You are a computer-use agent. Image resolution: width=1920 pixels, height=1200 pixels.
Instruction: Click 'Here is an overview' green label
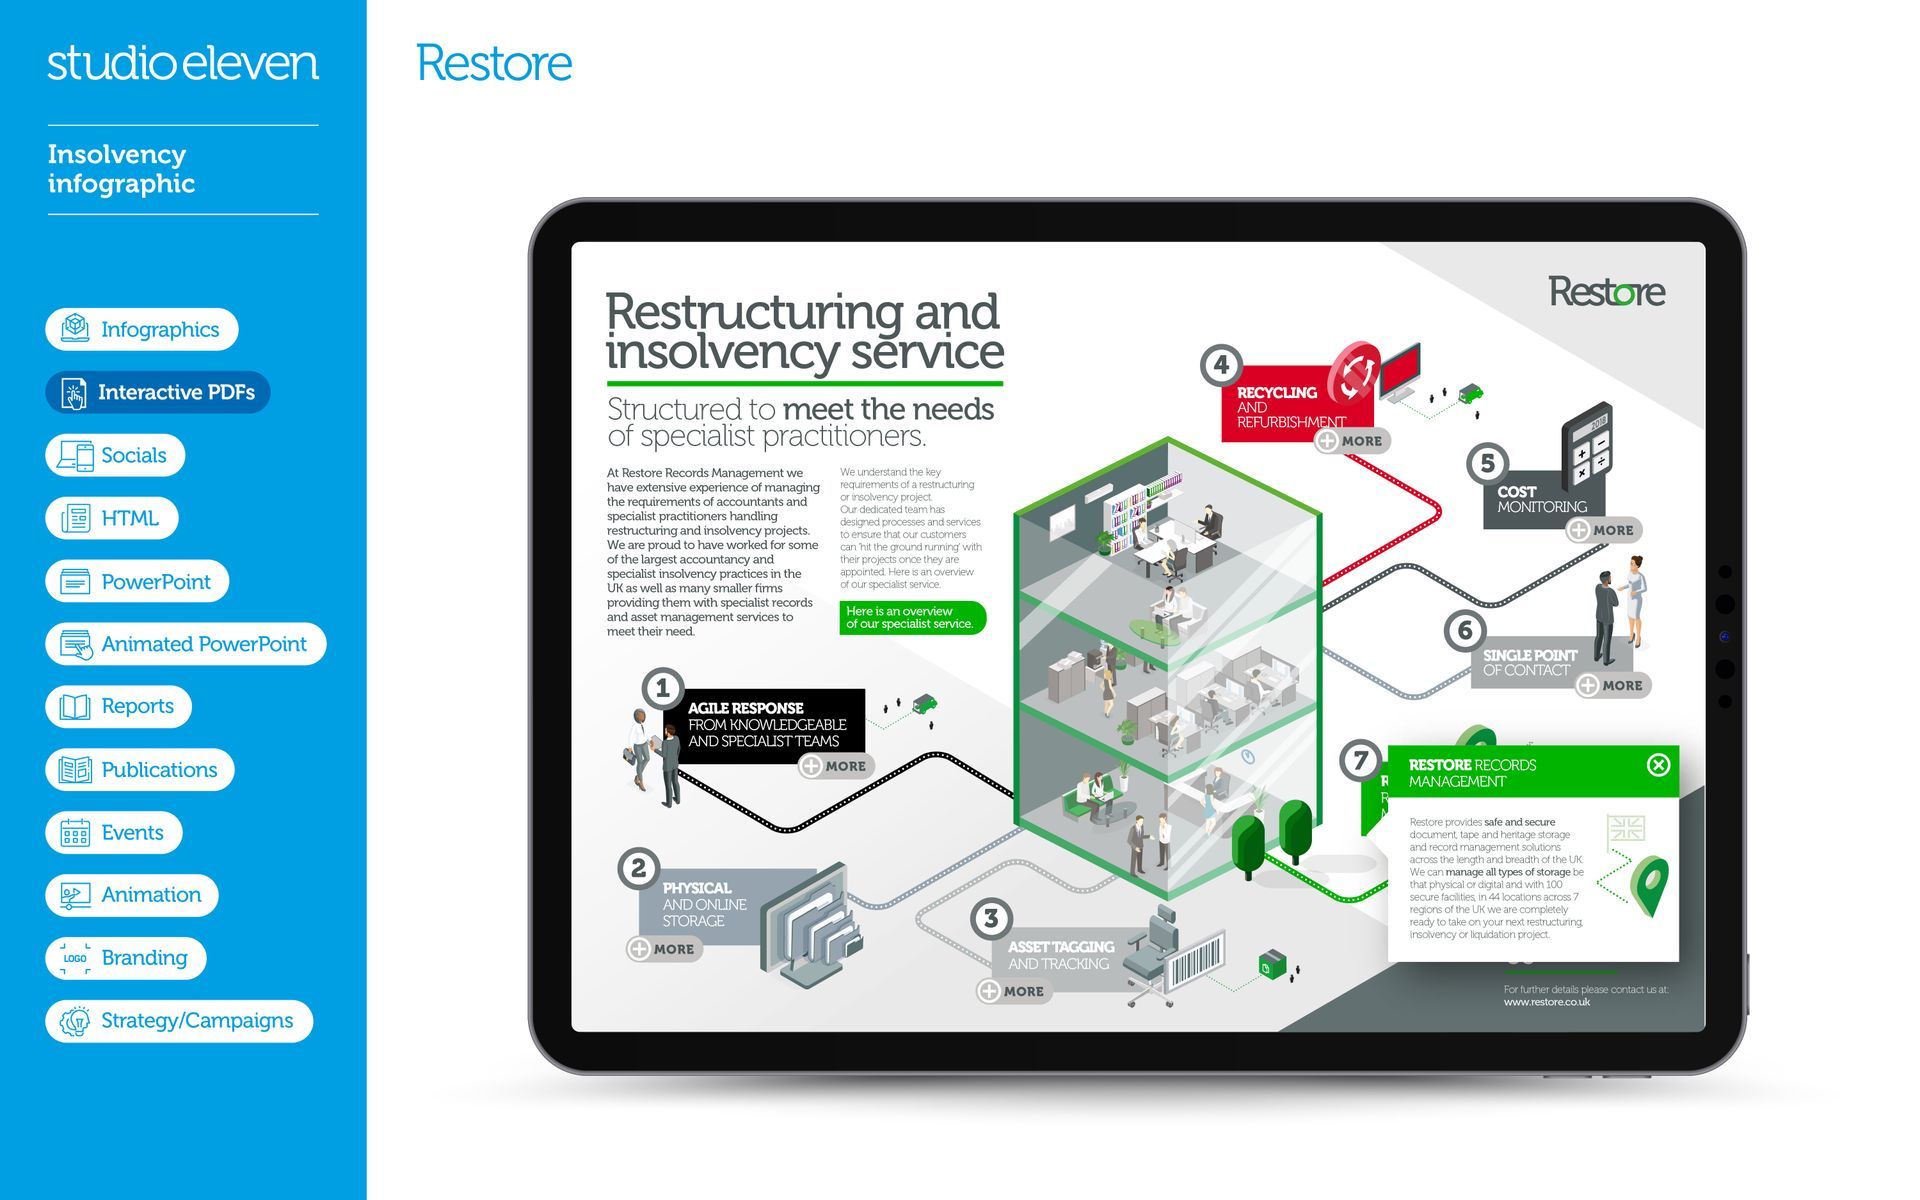pos(912,617)
